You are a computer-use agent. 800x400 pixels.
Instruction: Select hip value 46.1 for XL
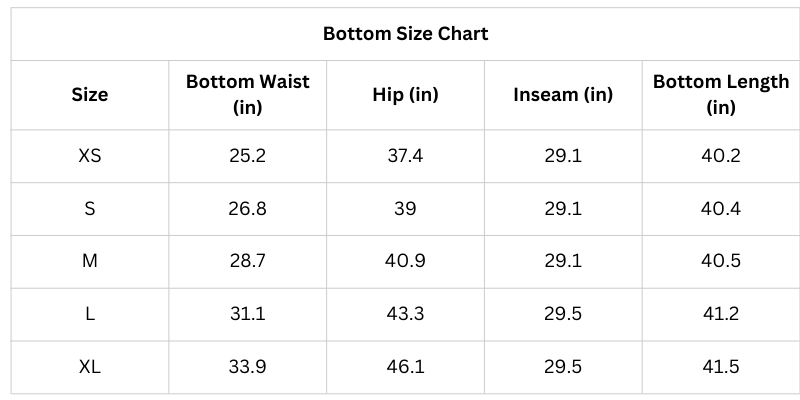405,367
